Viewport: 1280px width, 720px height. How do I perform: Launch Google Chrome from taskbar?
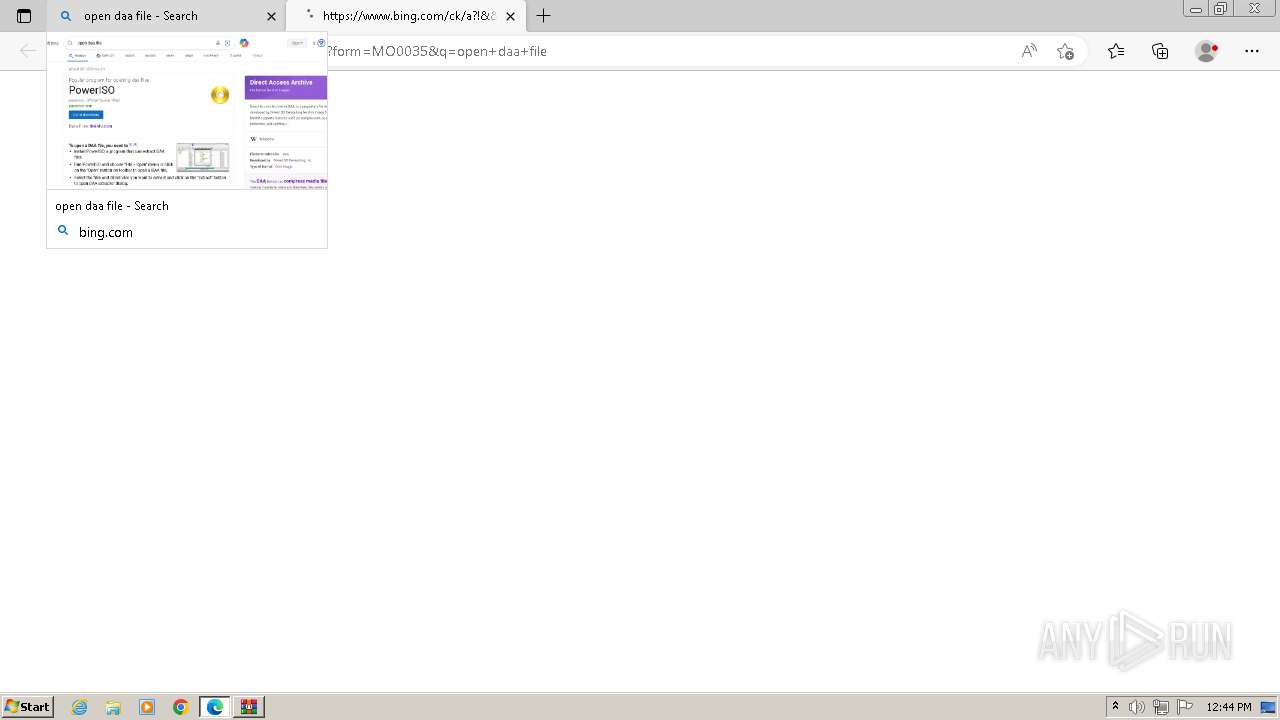click(x=181, y=707)
